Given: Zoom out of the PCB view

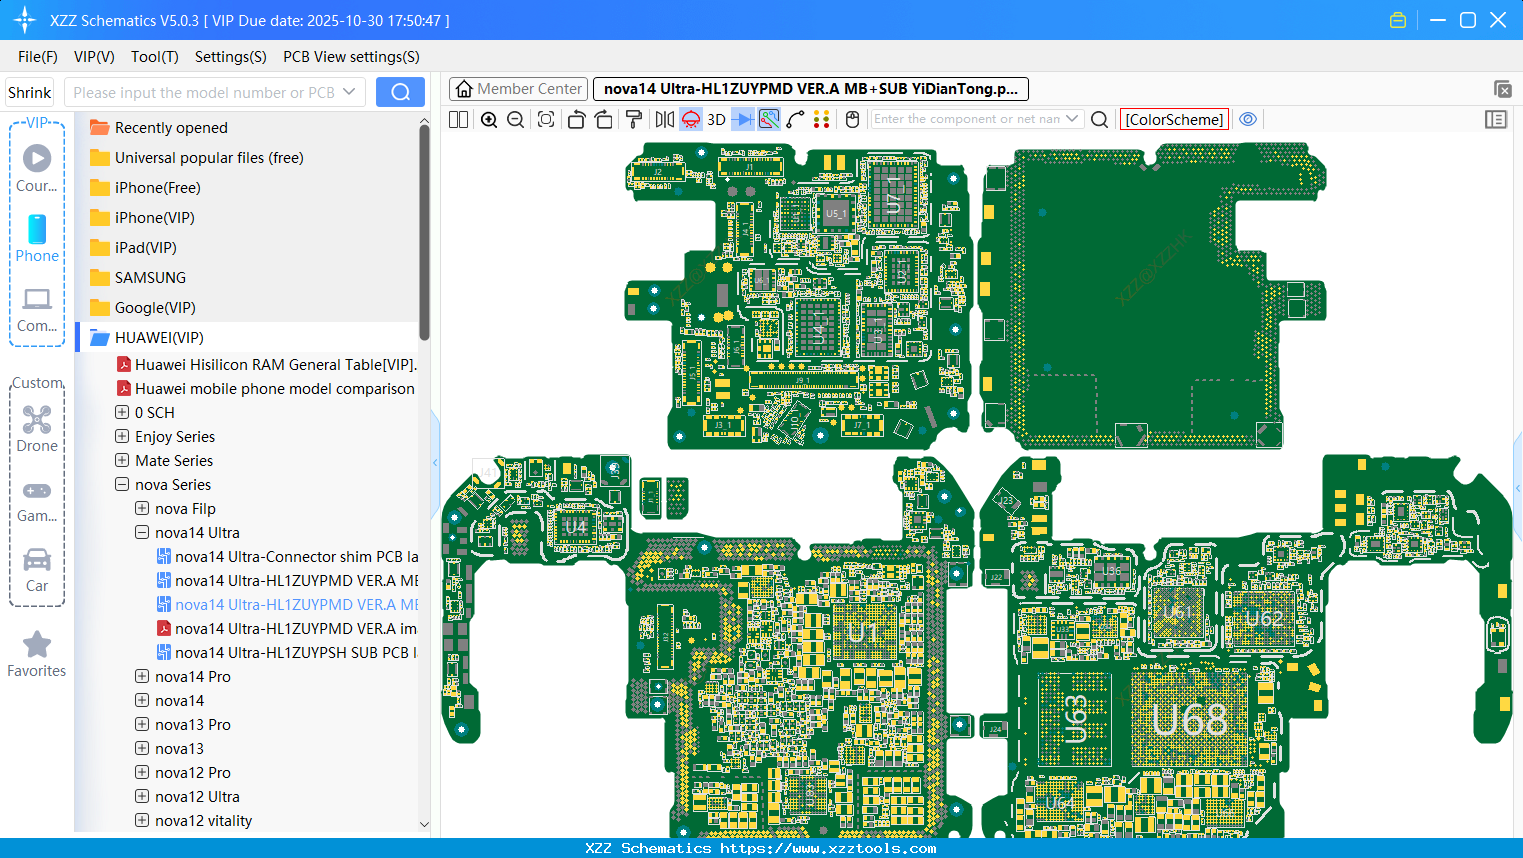Looking at the screenshot, I should pos(515,119).
